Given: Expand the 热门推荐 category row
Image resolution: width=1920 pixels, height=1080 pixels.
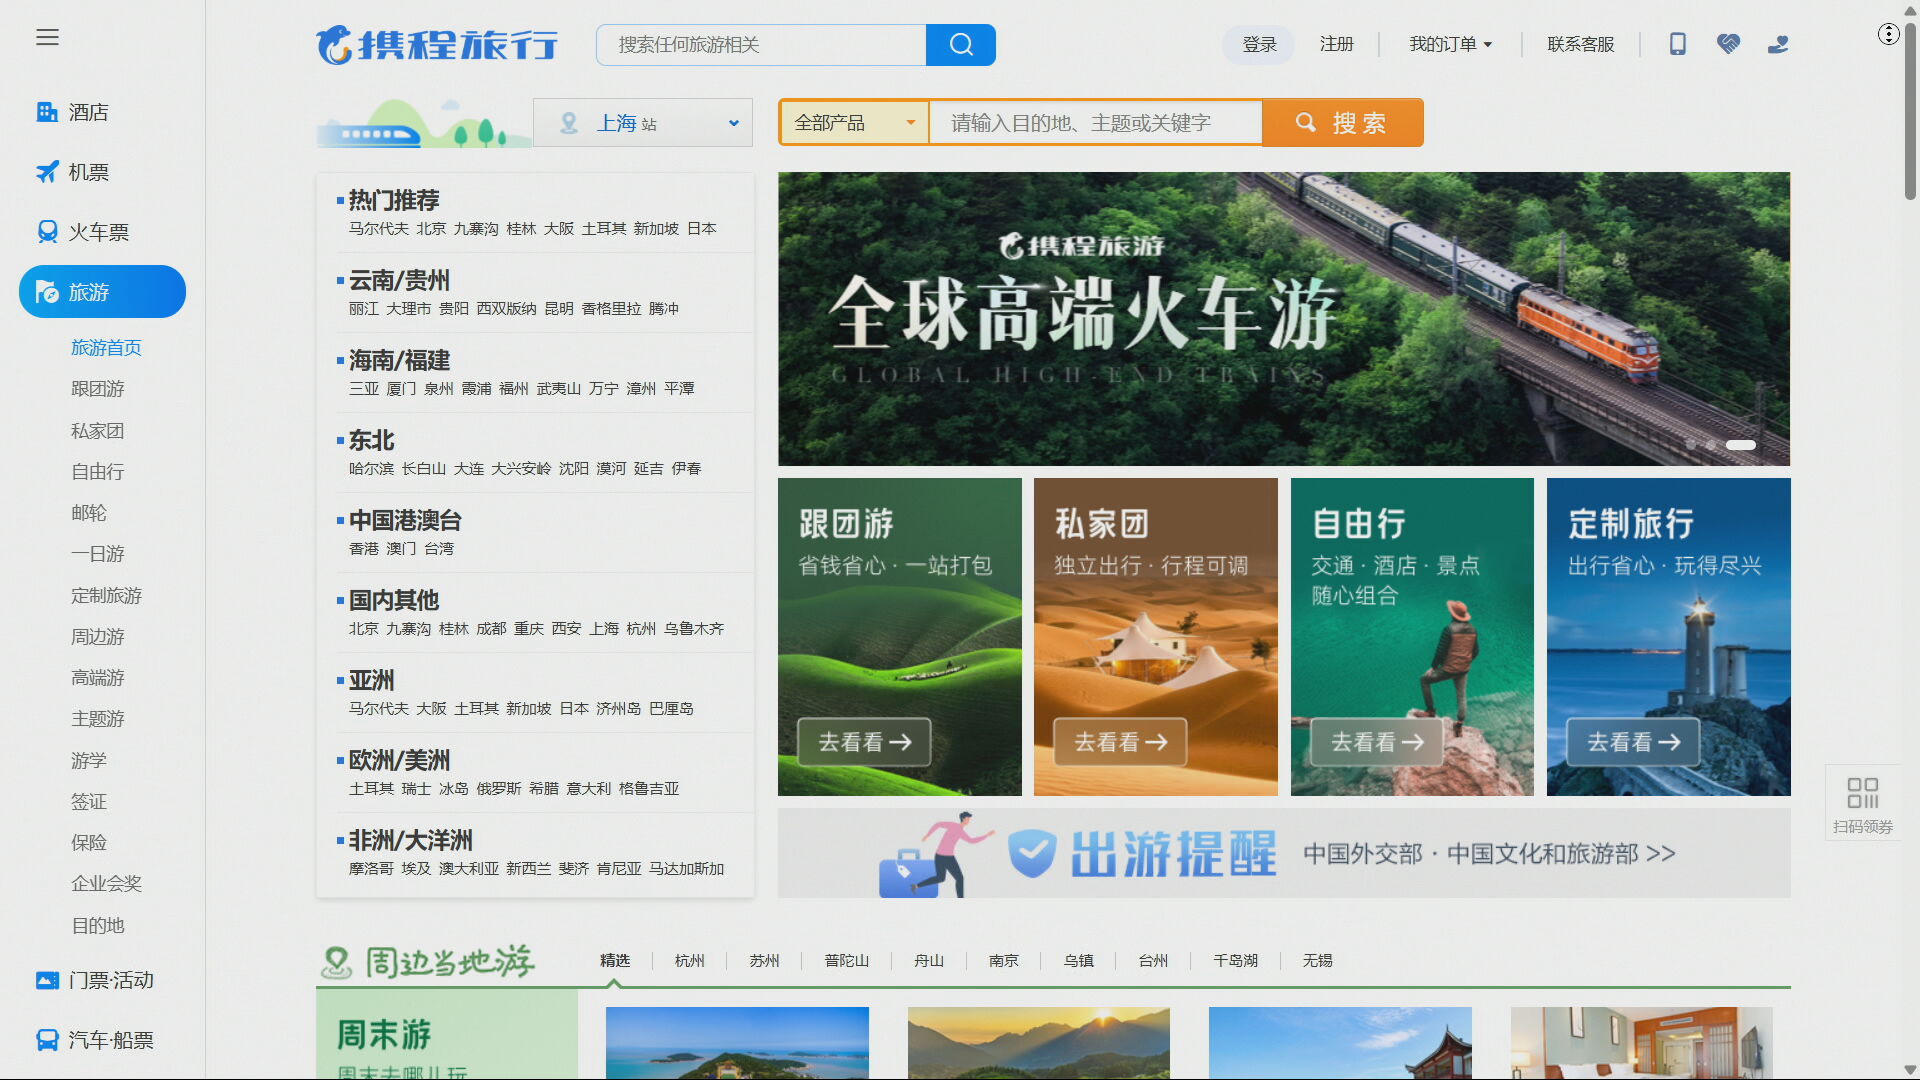Looking at the screenshot, I should tap(535, 212).
